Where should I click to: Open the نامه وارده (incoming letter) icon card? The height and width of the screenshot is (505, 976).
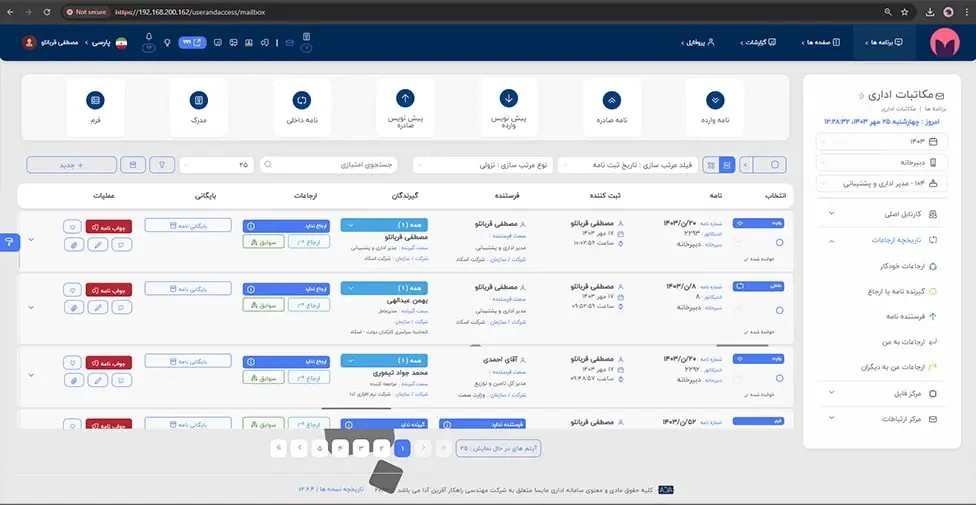click(715, 107)
